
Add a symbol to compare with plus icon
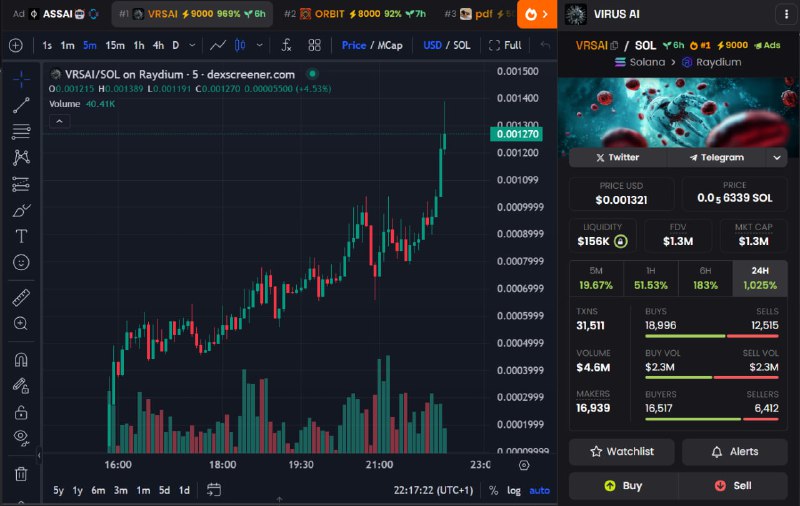click(x=16, y=45)
